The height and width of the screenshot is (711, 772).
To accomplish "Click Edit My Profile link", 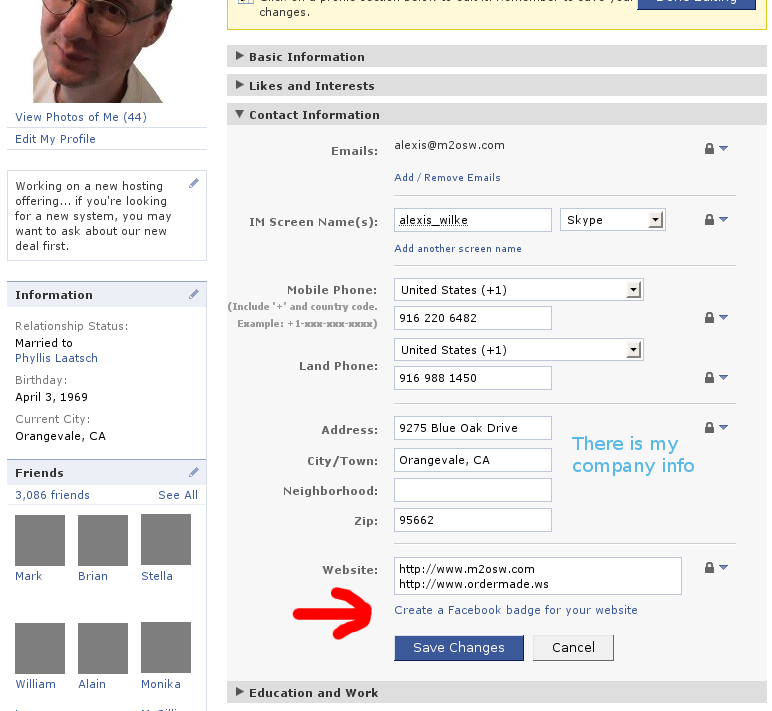I will click(x=55, y=139).
